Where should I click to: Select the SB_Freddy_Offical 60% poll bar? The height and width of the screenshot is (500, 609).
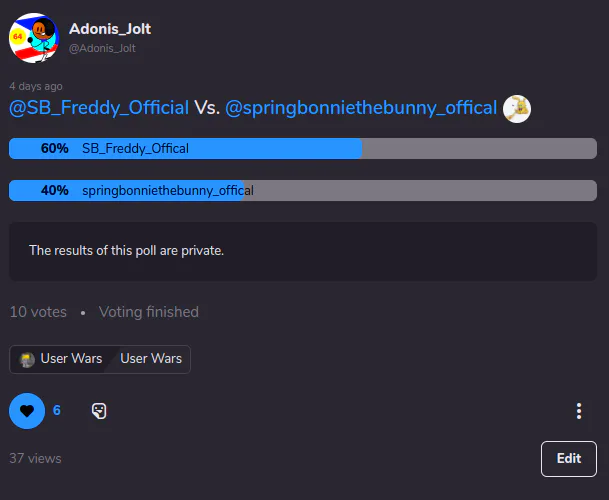(x=303, y=148)
